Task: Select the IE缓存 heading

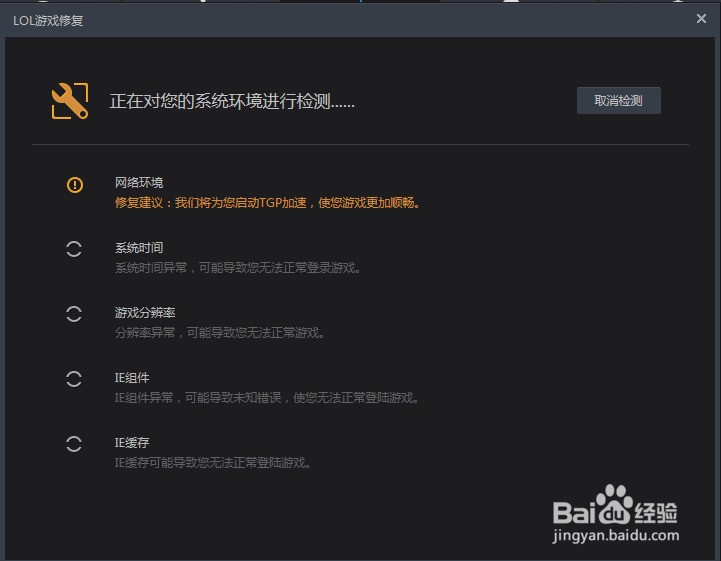Action: [132, 442]
